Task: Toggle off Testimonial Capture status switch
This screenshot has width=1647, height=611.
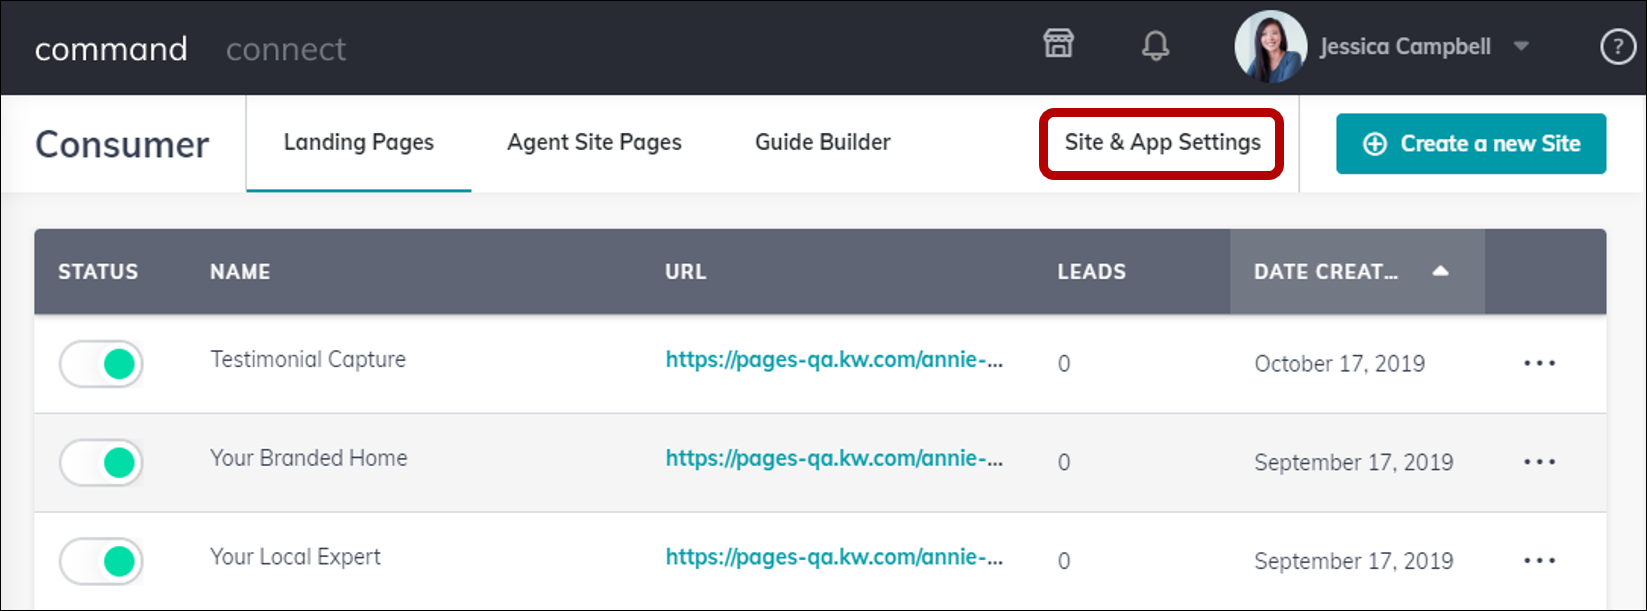Action: point(102,364)
